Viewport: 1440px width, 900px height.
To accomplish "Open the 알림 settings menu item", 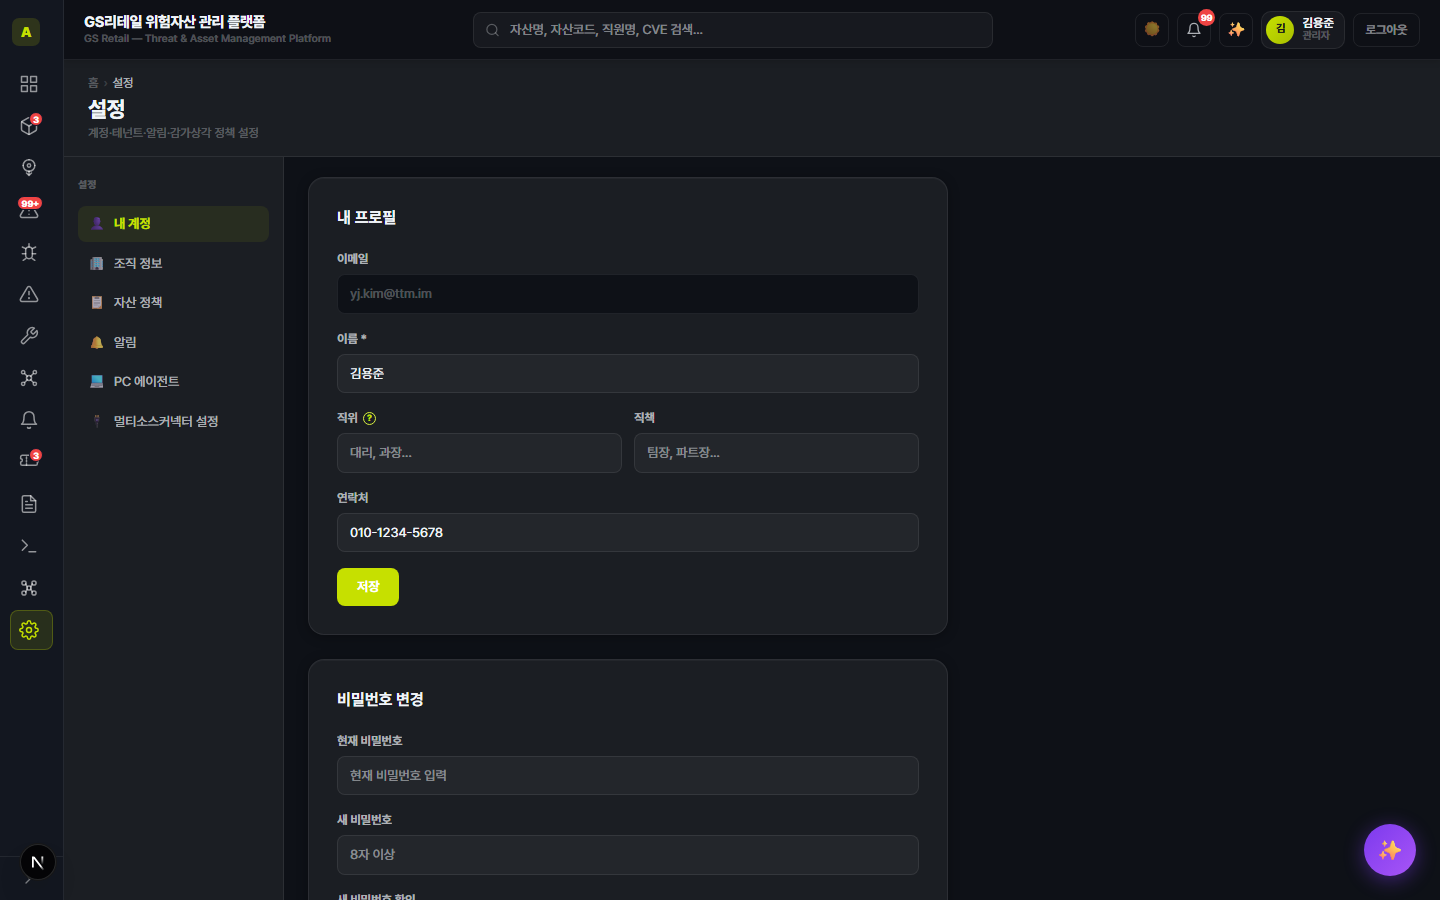I will [x=173, y=342].
